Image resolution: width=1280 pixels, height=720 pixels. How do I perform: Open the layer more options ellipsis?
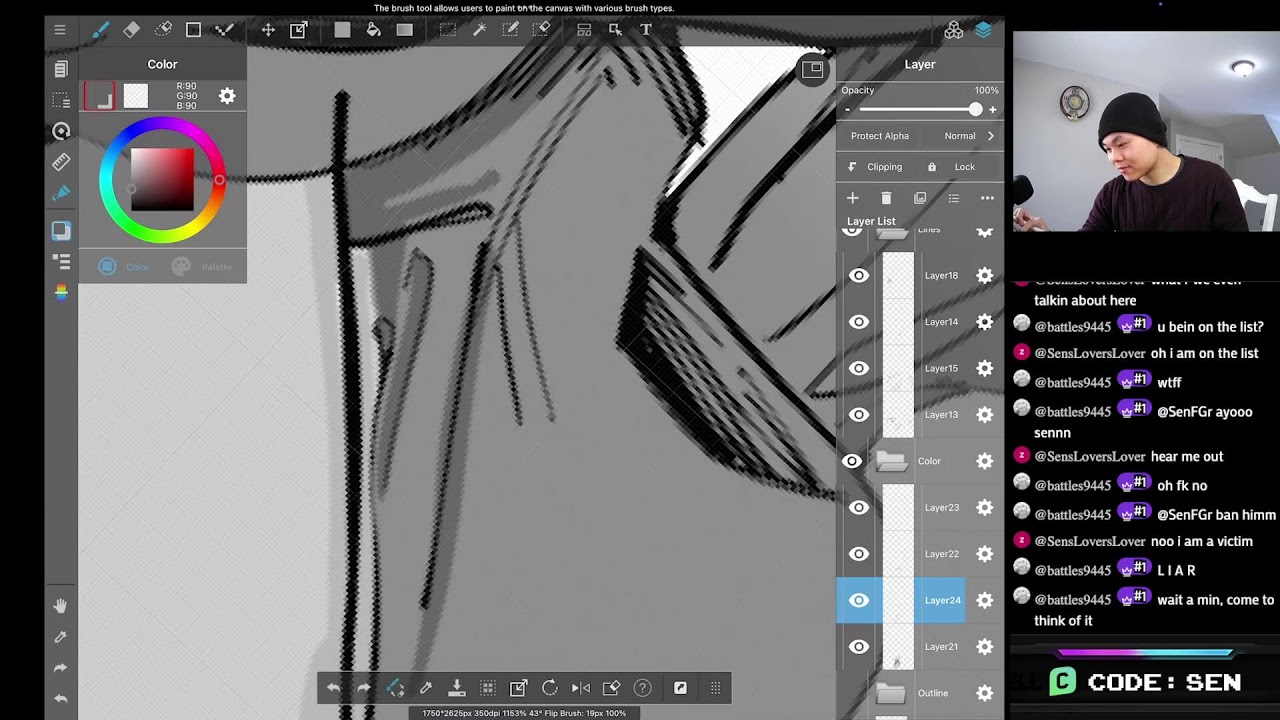pyautogui.click(x=987, y=198)
